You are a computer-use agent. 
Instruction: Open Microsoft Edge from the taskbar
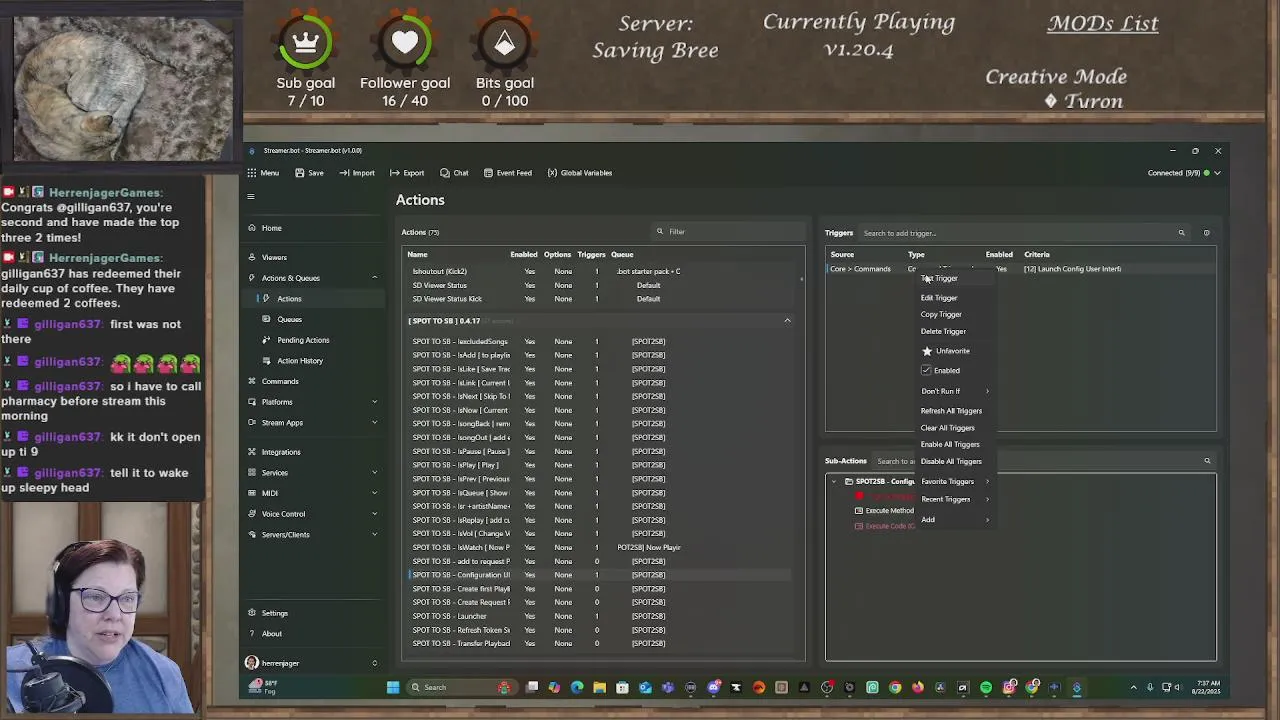tap(577, 687)
